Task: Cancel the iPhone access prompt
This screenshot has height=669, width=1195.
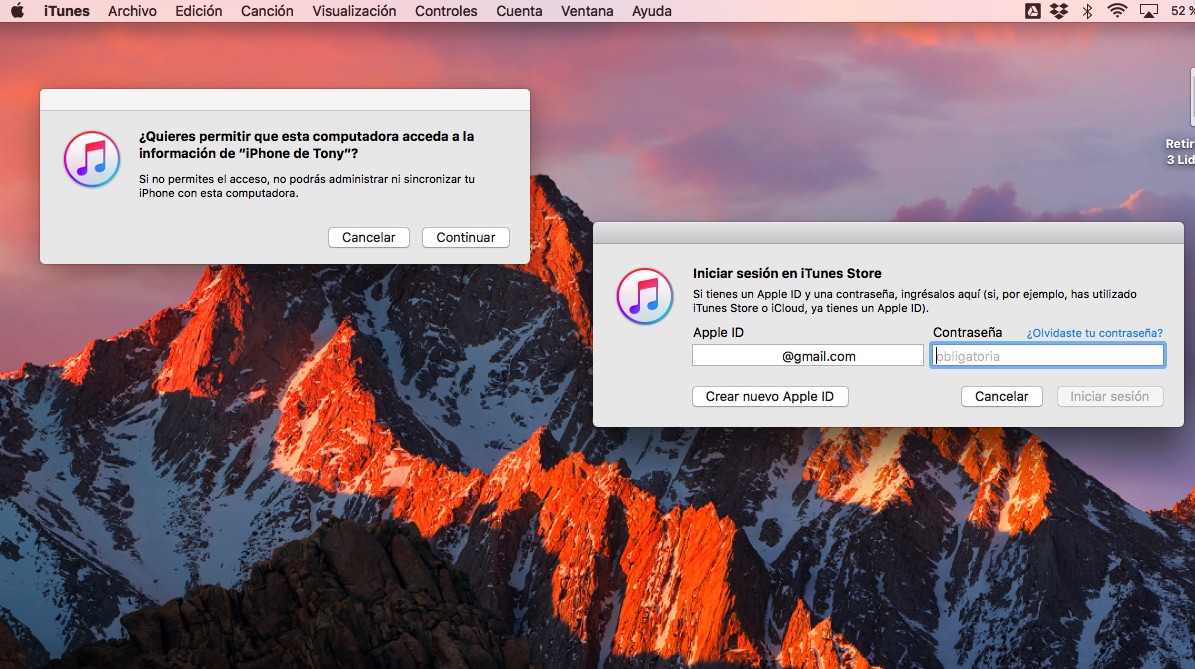Action: (x=368, y=238)
